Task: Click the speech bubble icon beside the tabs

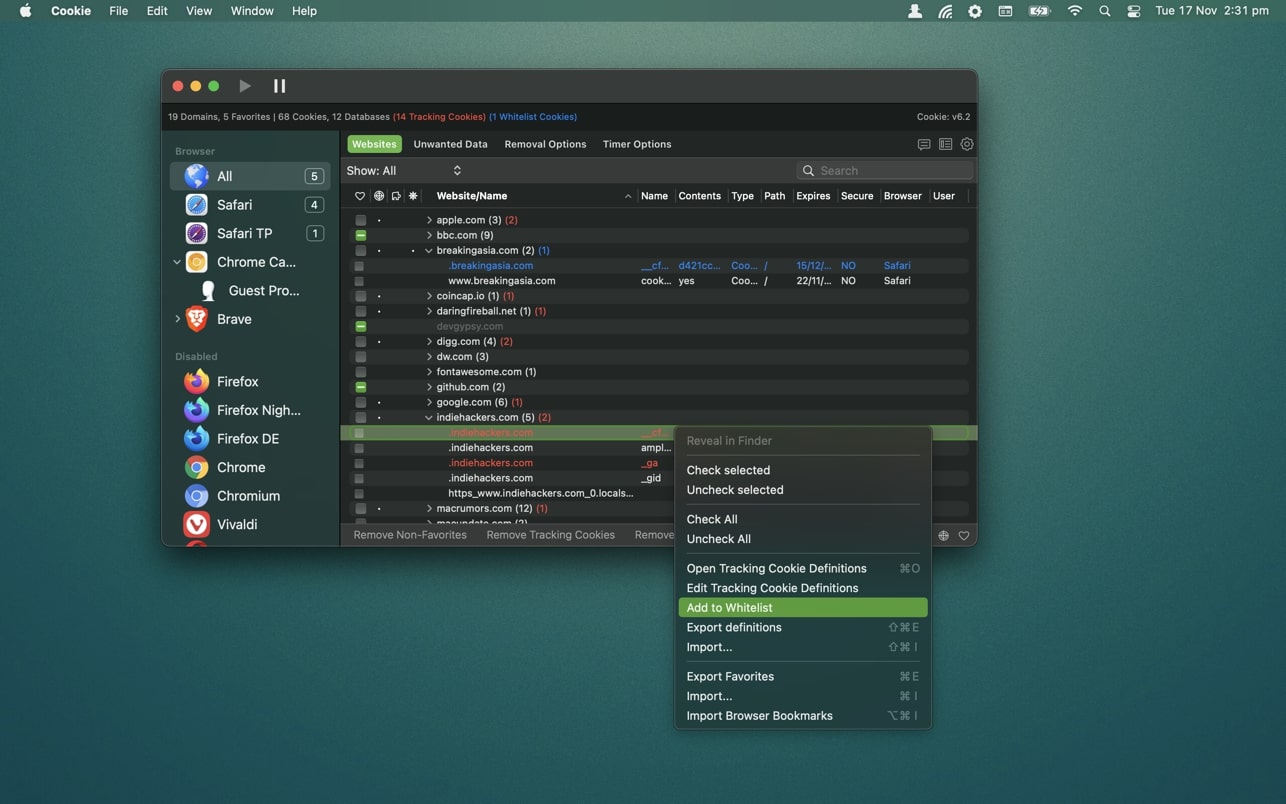Action: coord(923,144)
